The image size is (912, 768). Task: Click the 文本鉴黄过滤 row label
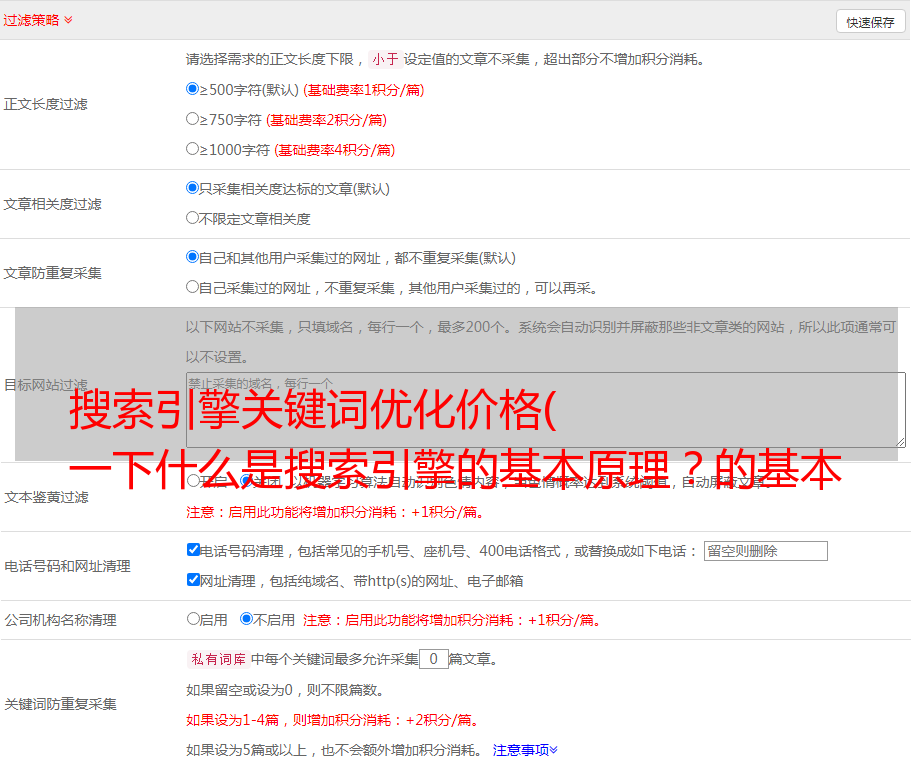tap(47, 497)
